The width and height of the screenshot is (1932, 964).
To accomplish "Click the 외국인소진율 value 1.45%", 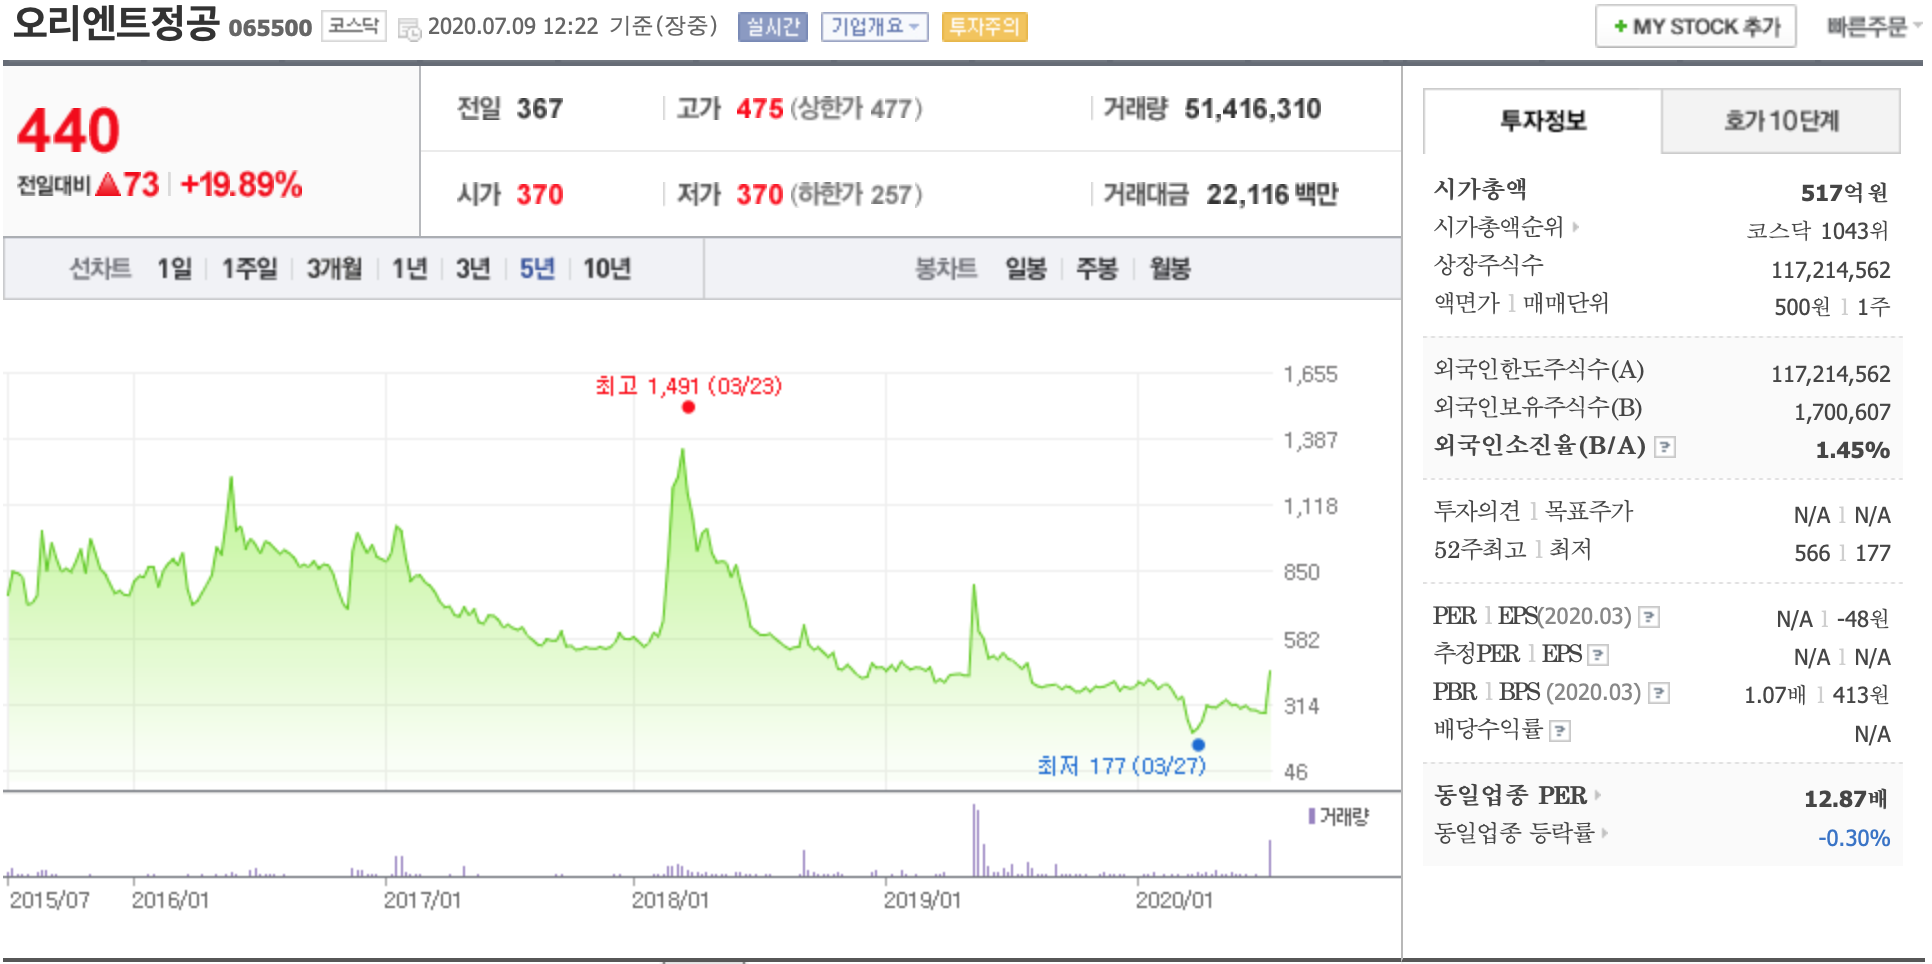I will tap(1853, 450).
